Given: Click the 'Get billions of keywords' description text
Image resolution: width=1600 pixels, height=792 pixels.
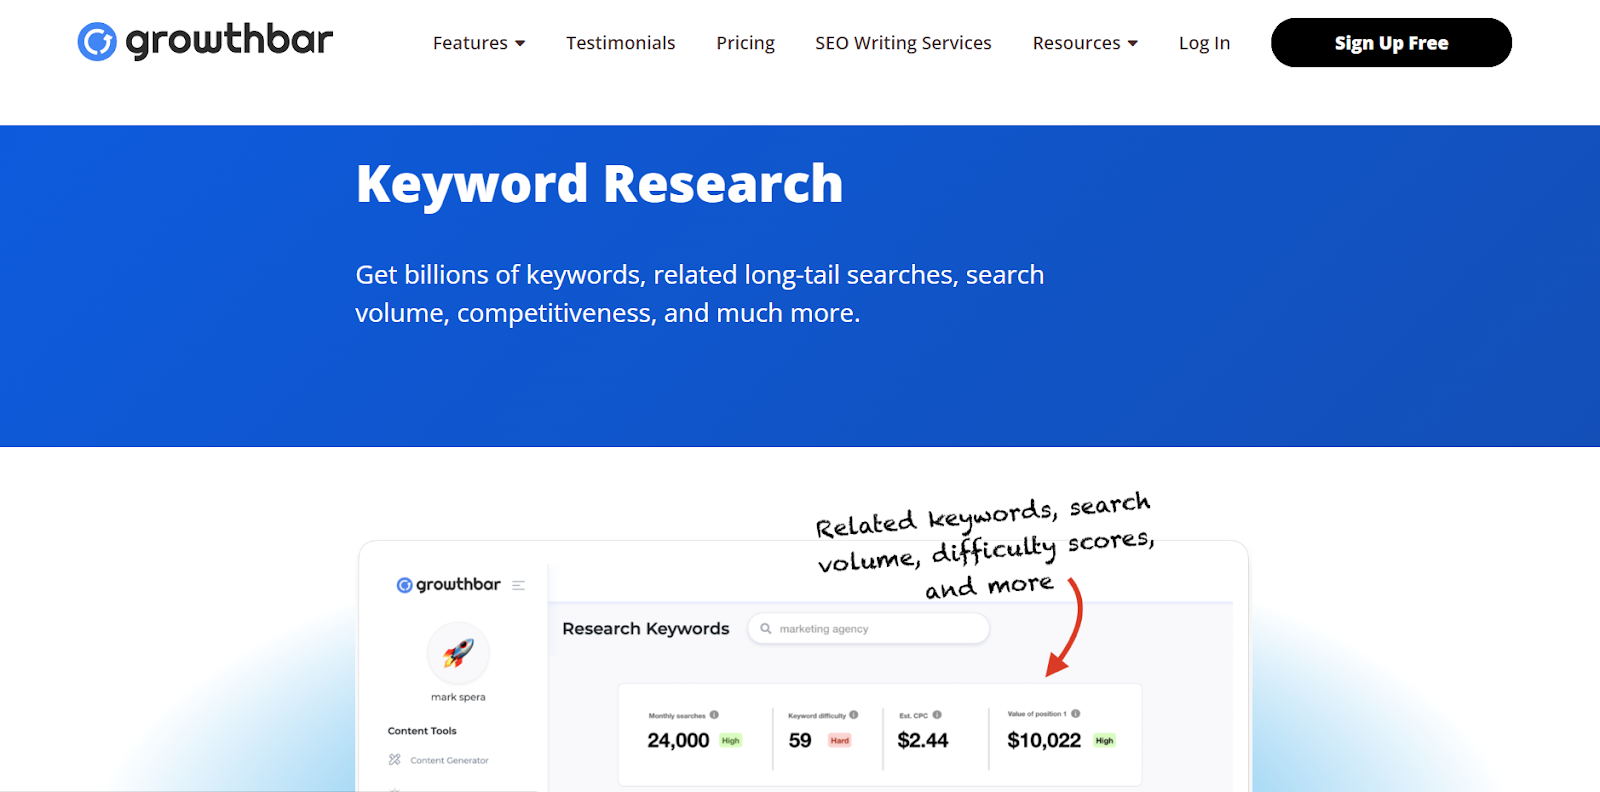Looking at the screenshot, I should coord(700,294).
